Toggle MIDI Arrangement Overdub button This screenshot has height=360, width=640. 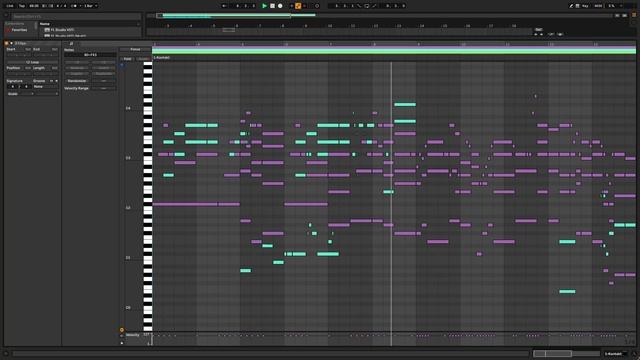click(x=291, y=6)
